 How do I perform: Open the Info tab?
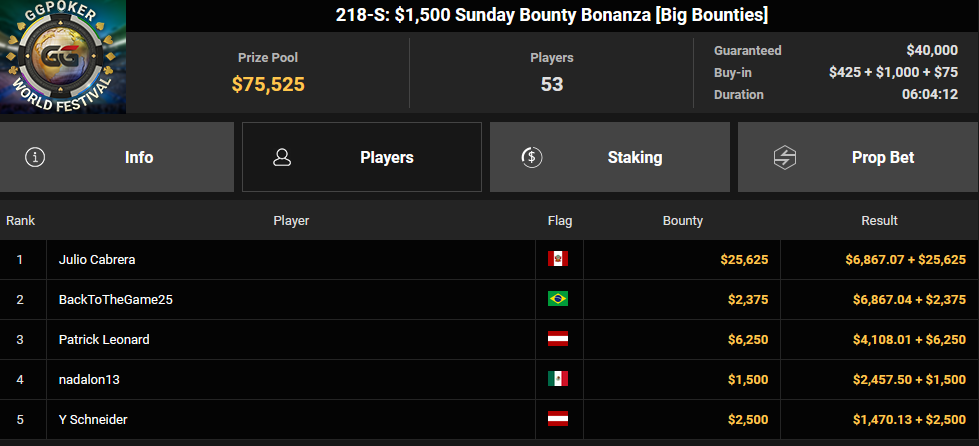pos(117,157)
